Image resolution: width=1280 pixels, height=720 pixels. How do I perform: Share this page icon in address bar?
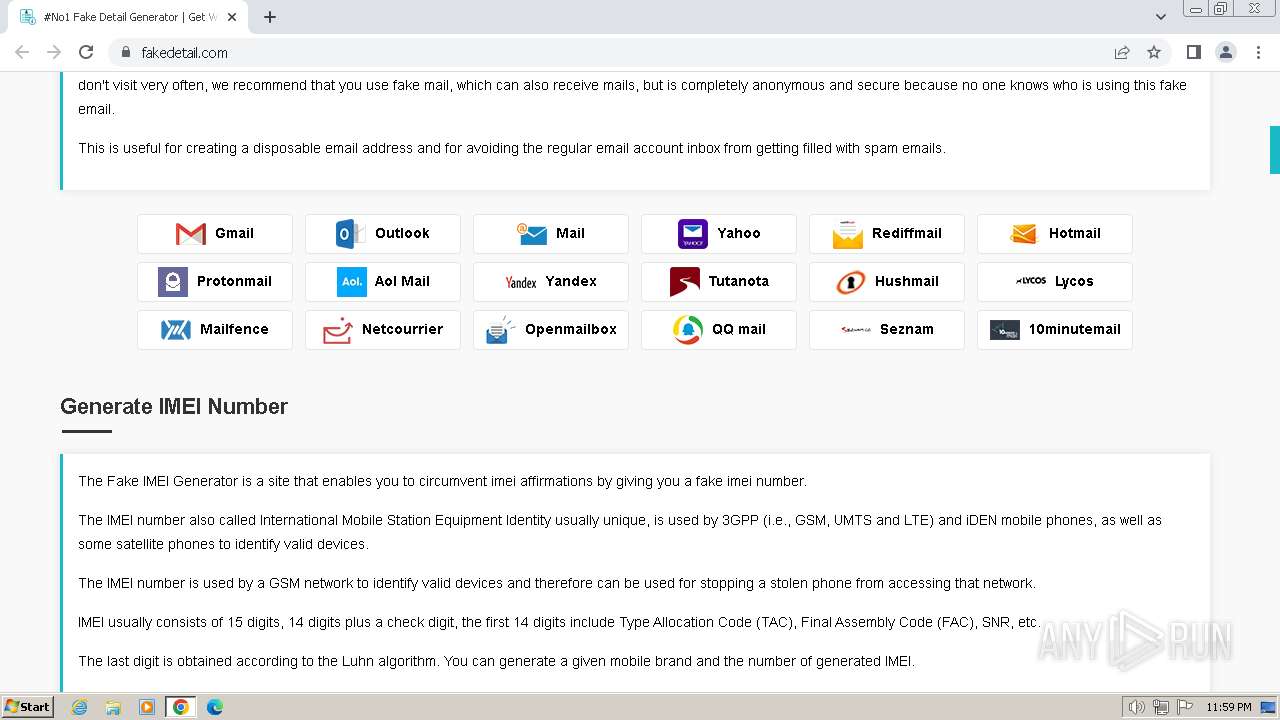pyautogui.click(x=1122, y=52)
